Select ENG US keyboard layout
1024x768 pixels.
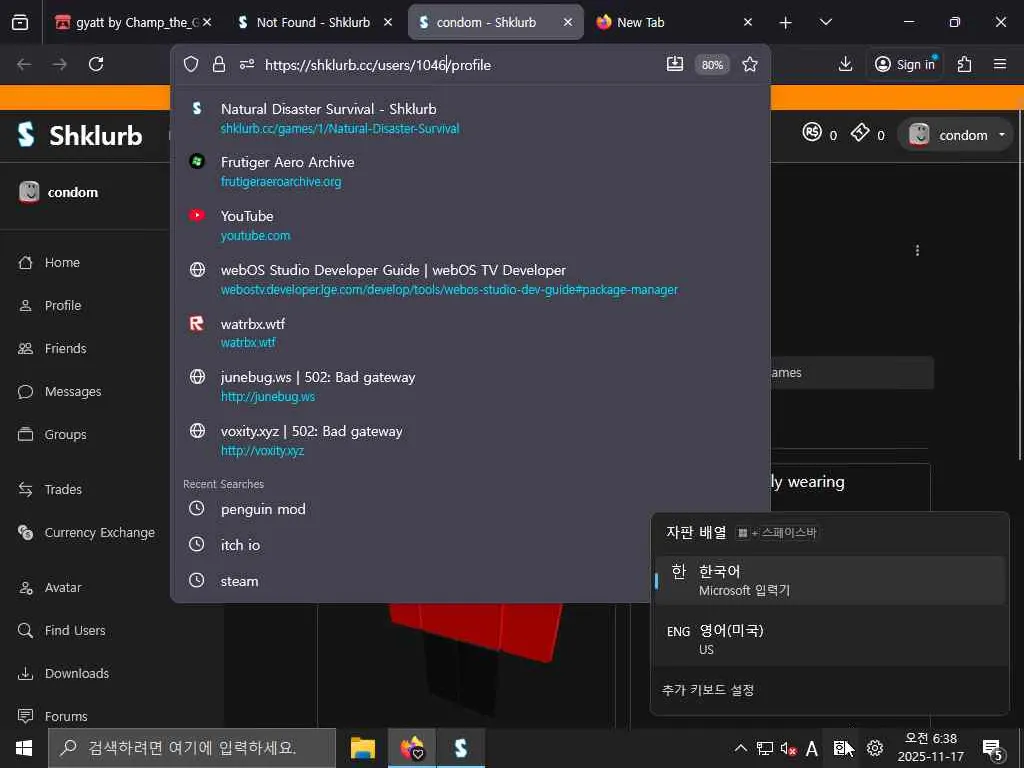point(829,639)
